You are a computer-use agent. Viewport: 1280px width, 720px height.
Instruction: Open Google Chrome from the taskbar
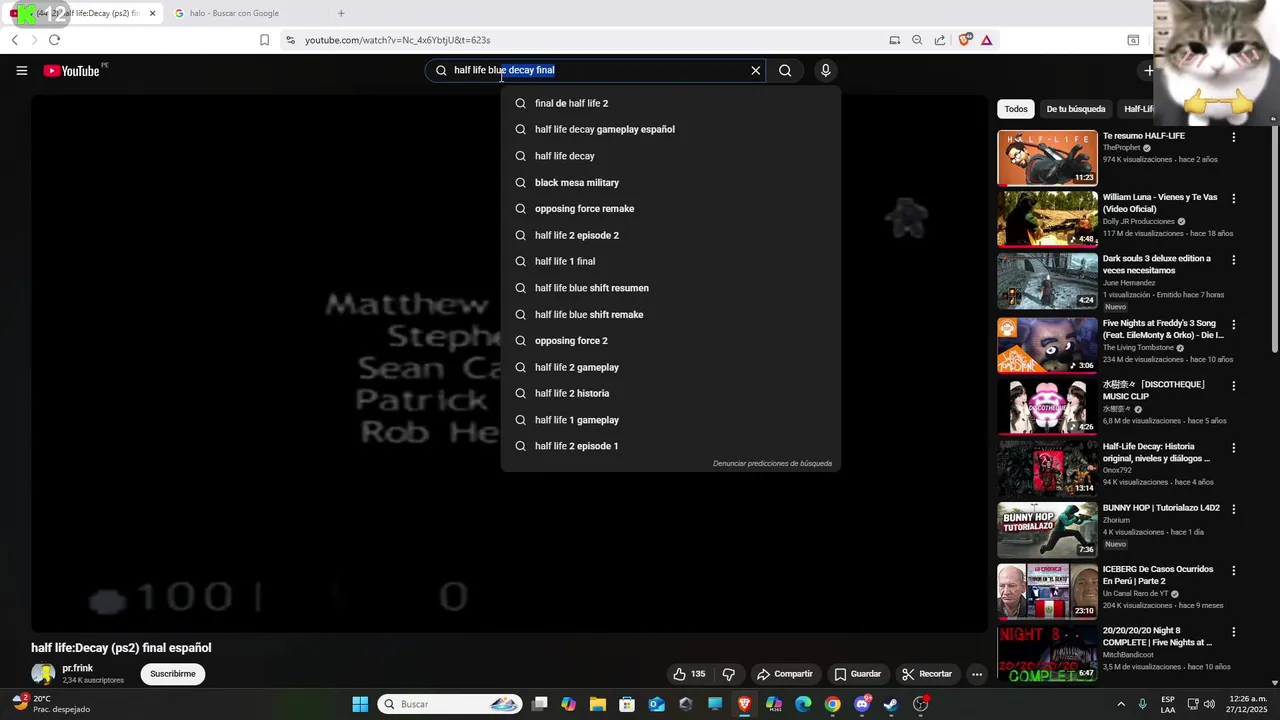[x=832, y=704]
